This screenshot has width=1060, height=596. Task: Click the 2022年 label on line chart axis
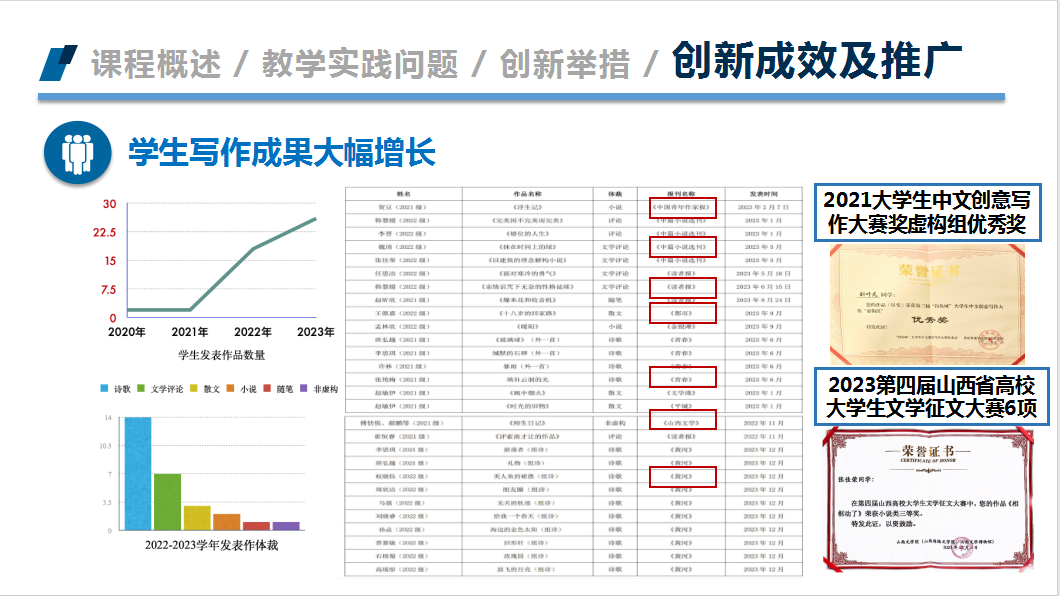252,332
